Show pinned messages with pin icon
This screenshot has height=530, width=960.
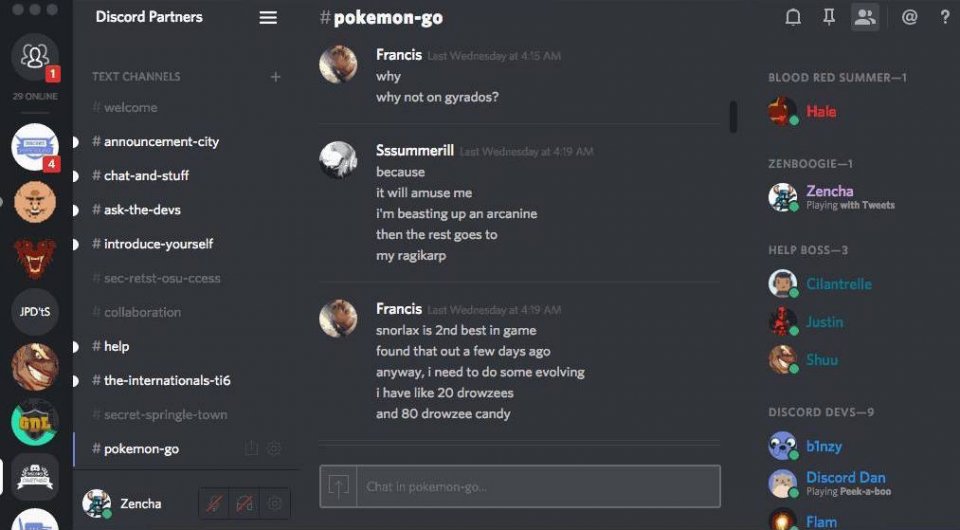(x=829, y=17)
